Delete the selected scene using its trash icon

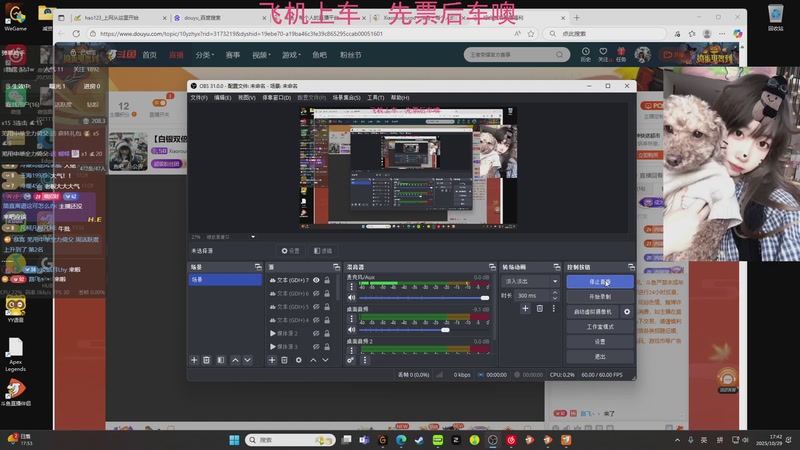pyautogui.click(x=207, y=360)
